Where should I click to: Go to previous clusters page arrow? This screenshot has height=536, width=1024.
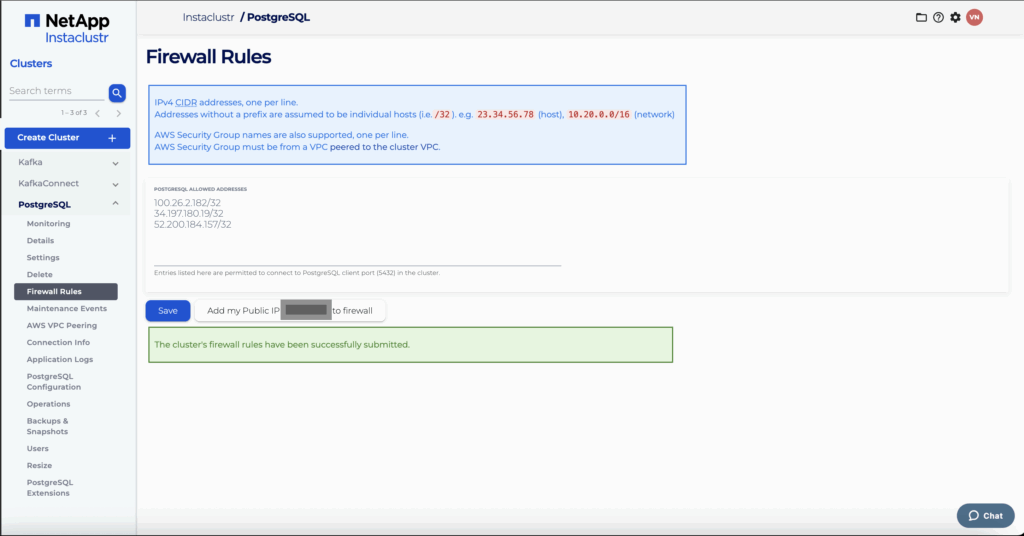coord(97,113)
